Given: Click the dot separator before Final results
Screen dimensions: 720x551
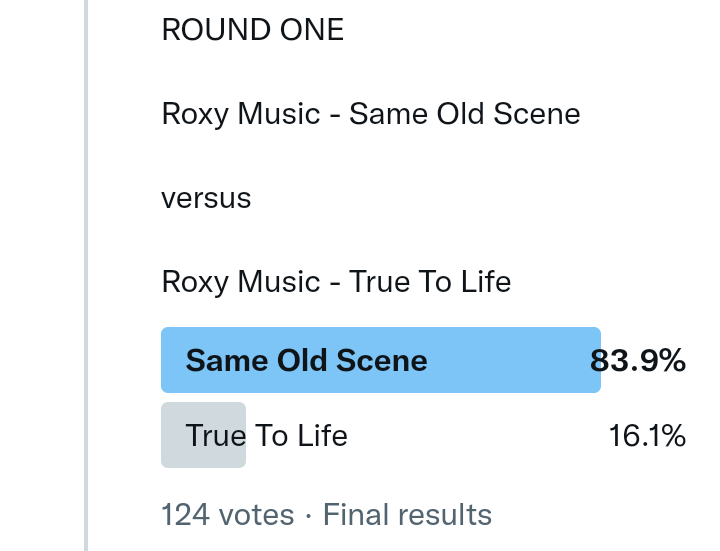Looking at the screenshot, I should 309,515.
